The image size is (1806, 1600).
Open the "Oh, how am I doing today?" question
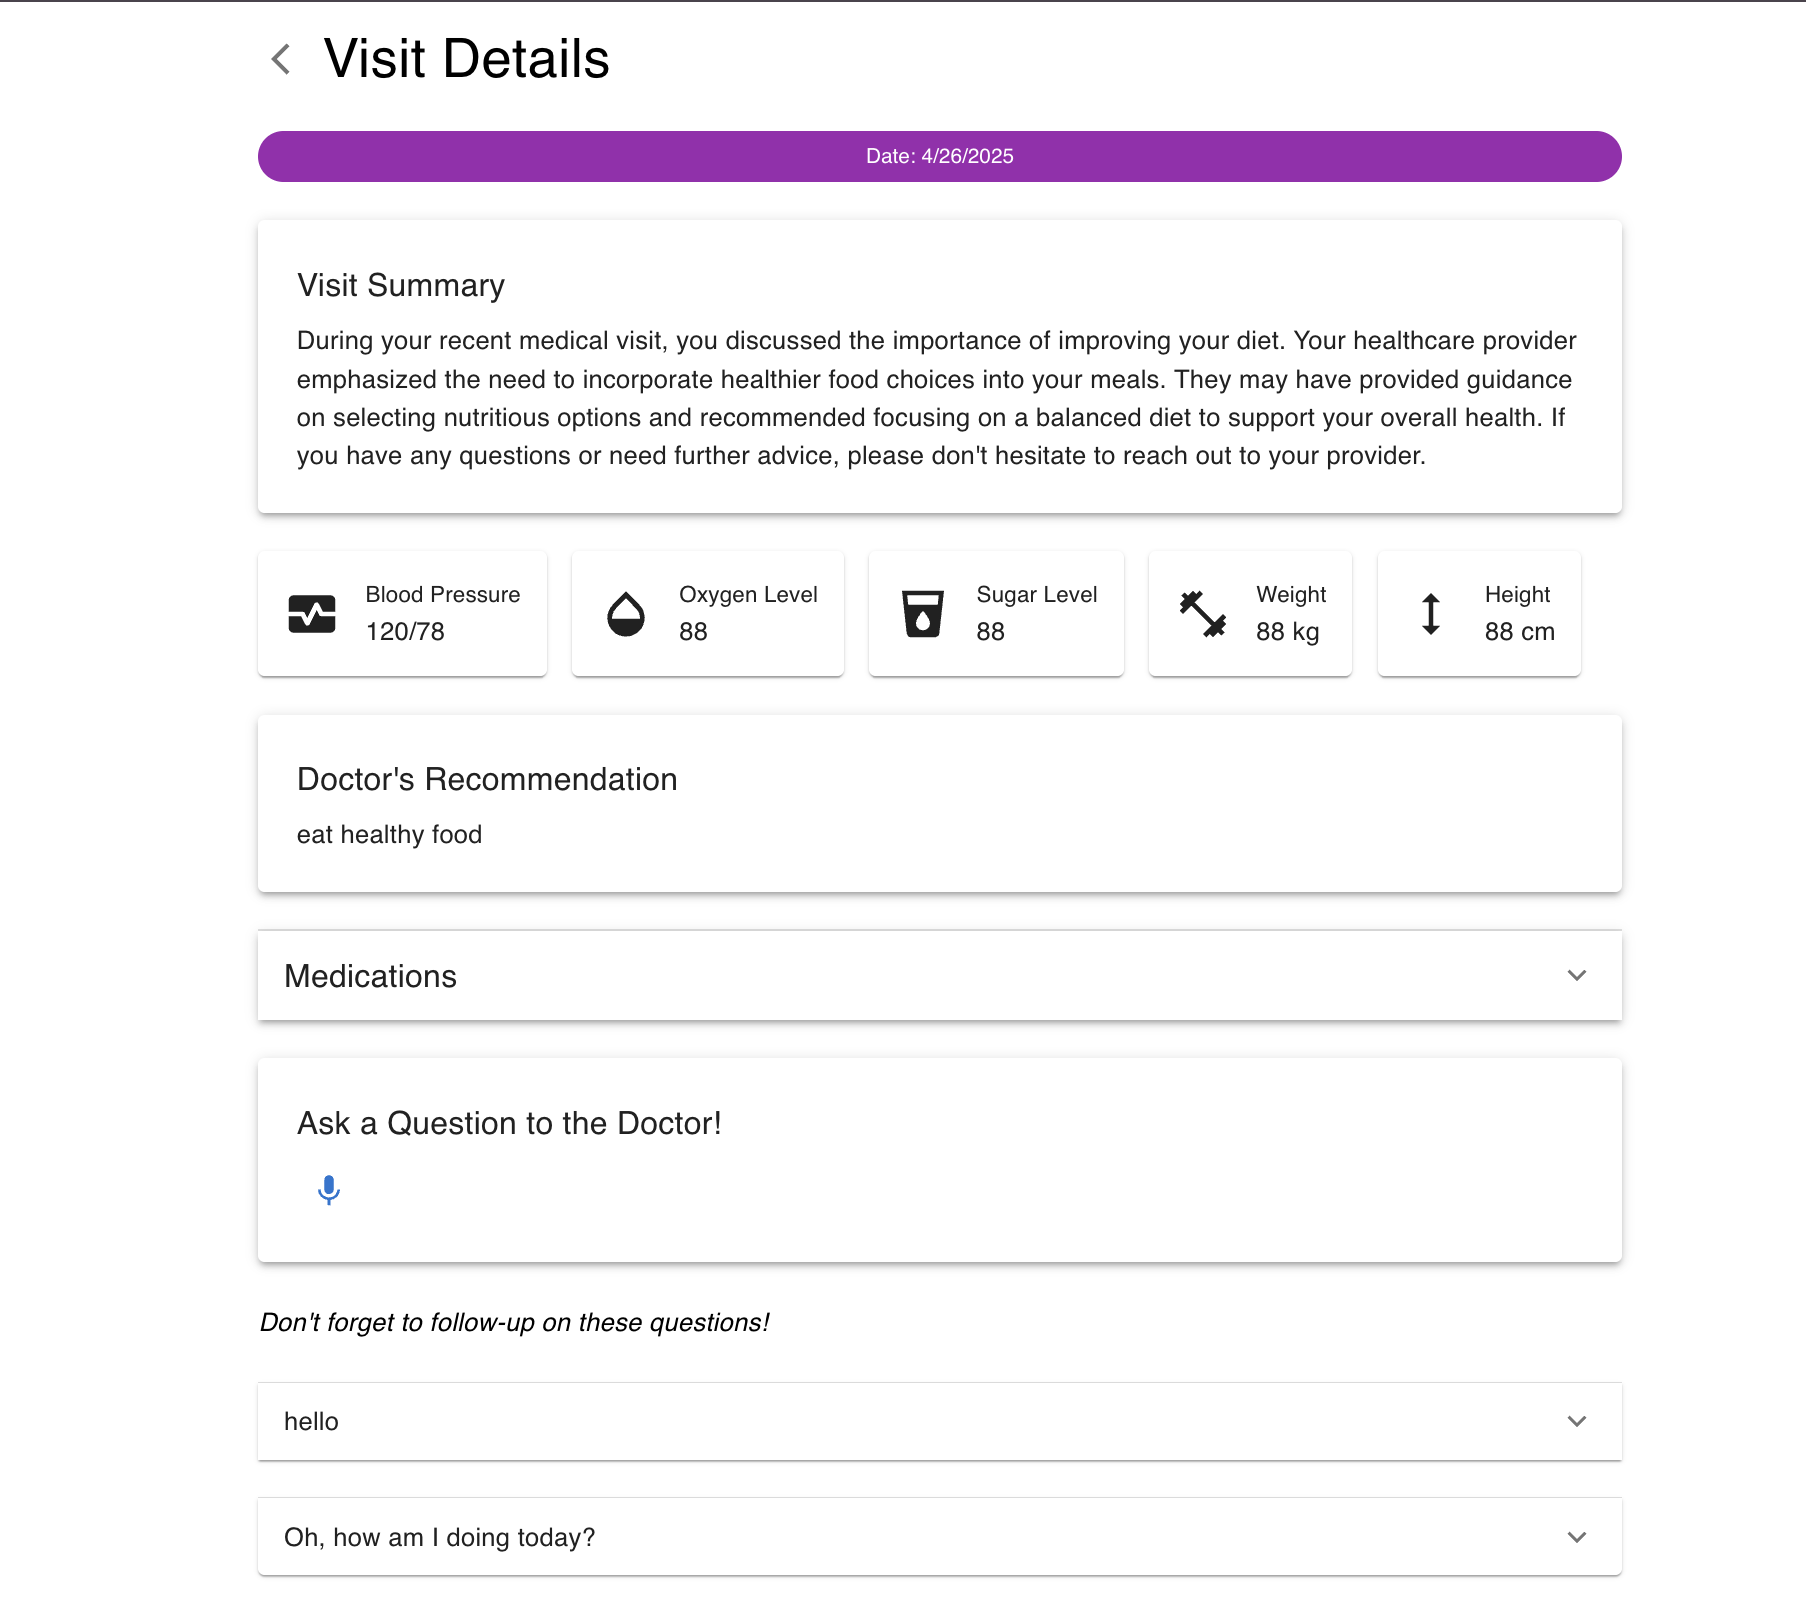(900, 1538)
